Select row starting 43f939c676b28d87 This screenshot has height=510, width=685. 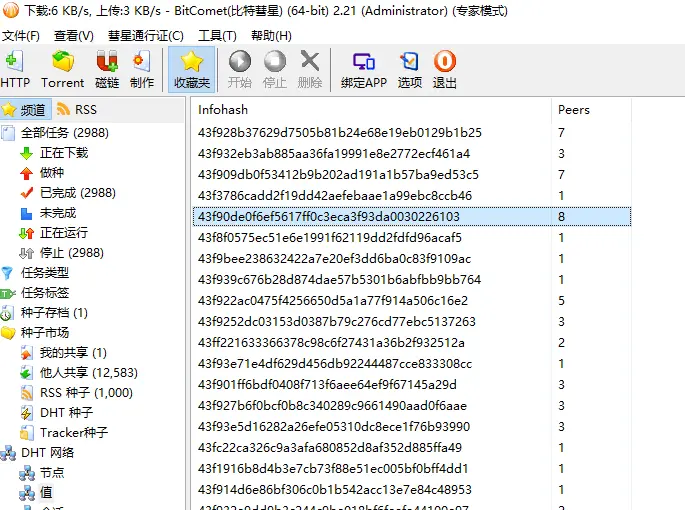coord(412,279)
